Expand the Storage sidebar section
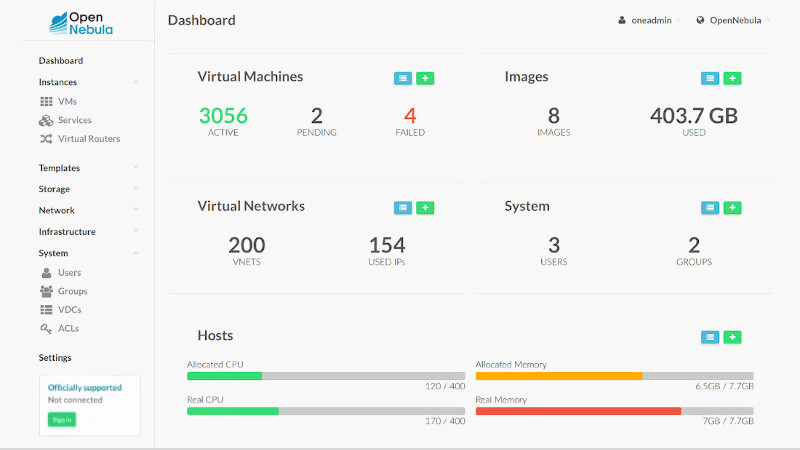This screenshot has height=450, width=800. coord(135,189)
